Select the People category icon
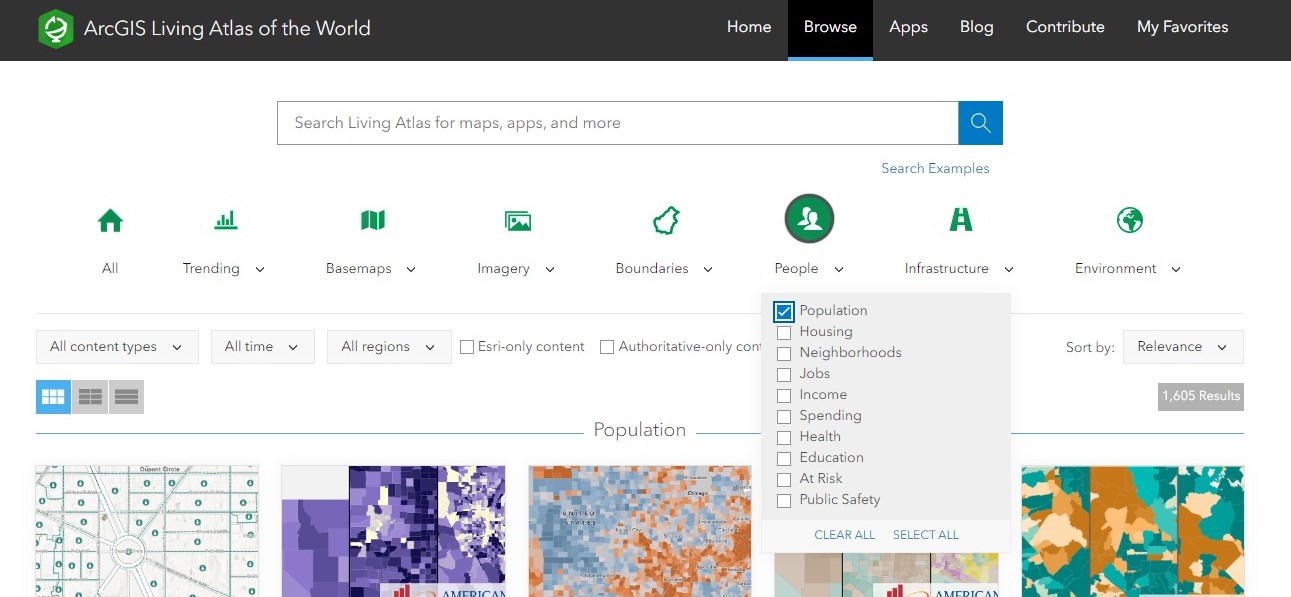The height and width of the screenshot is (597, 1291). [810, 219]
